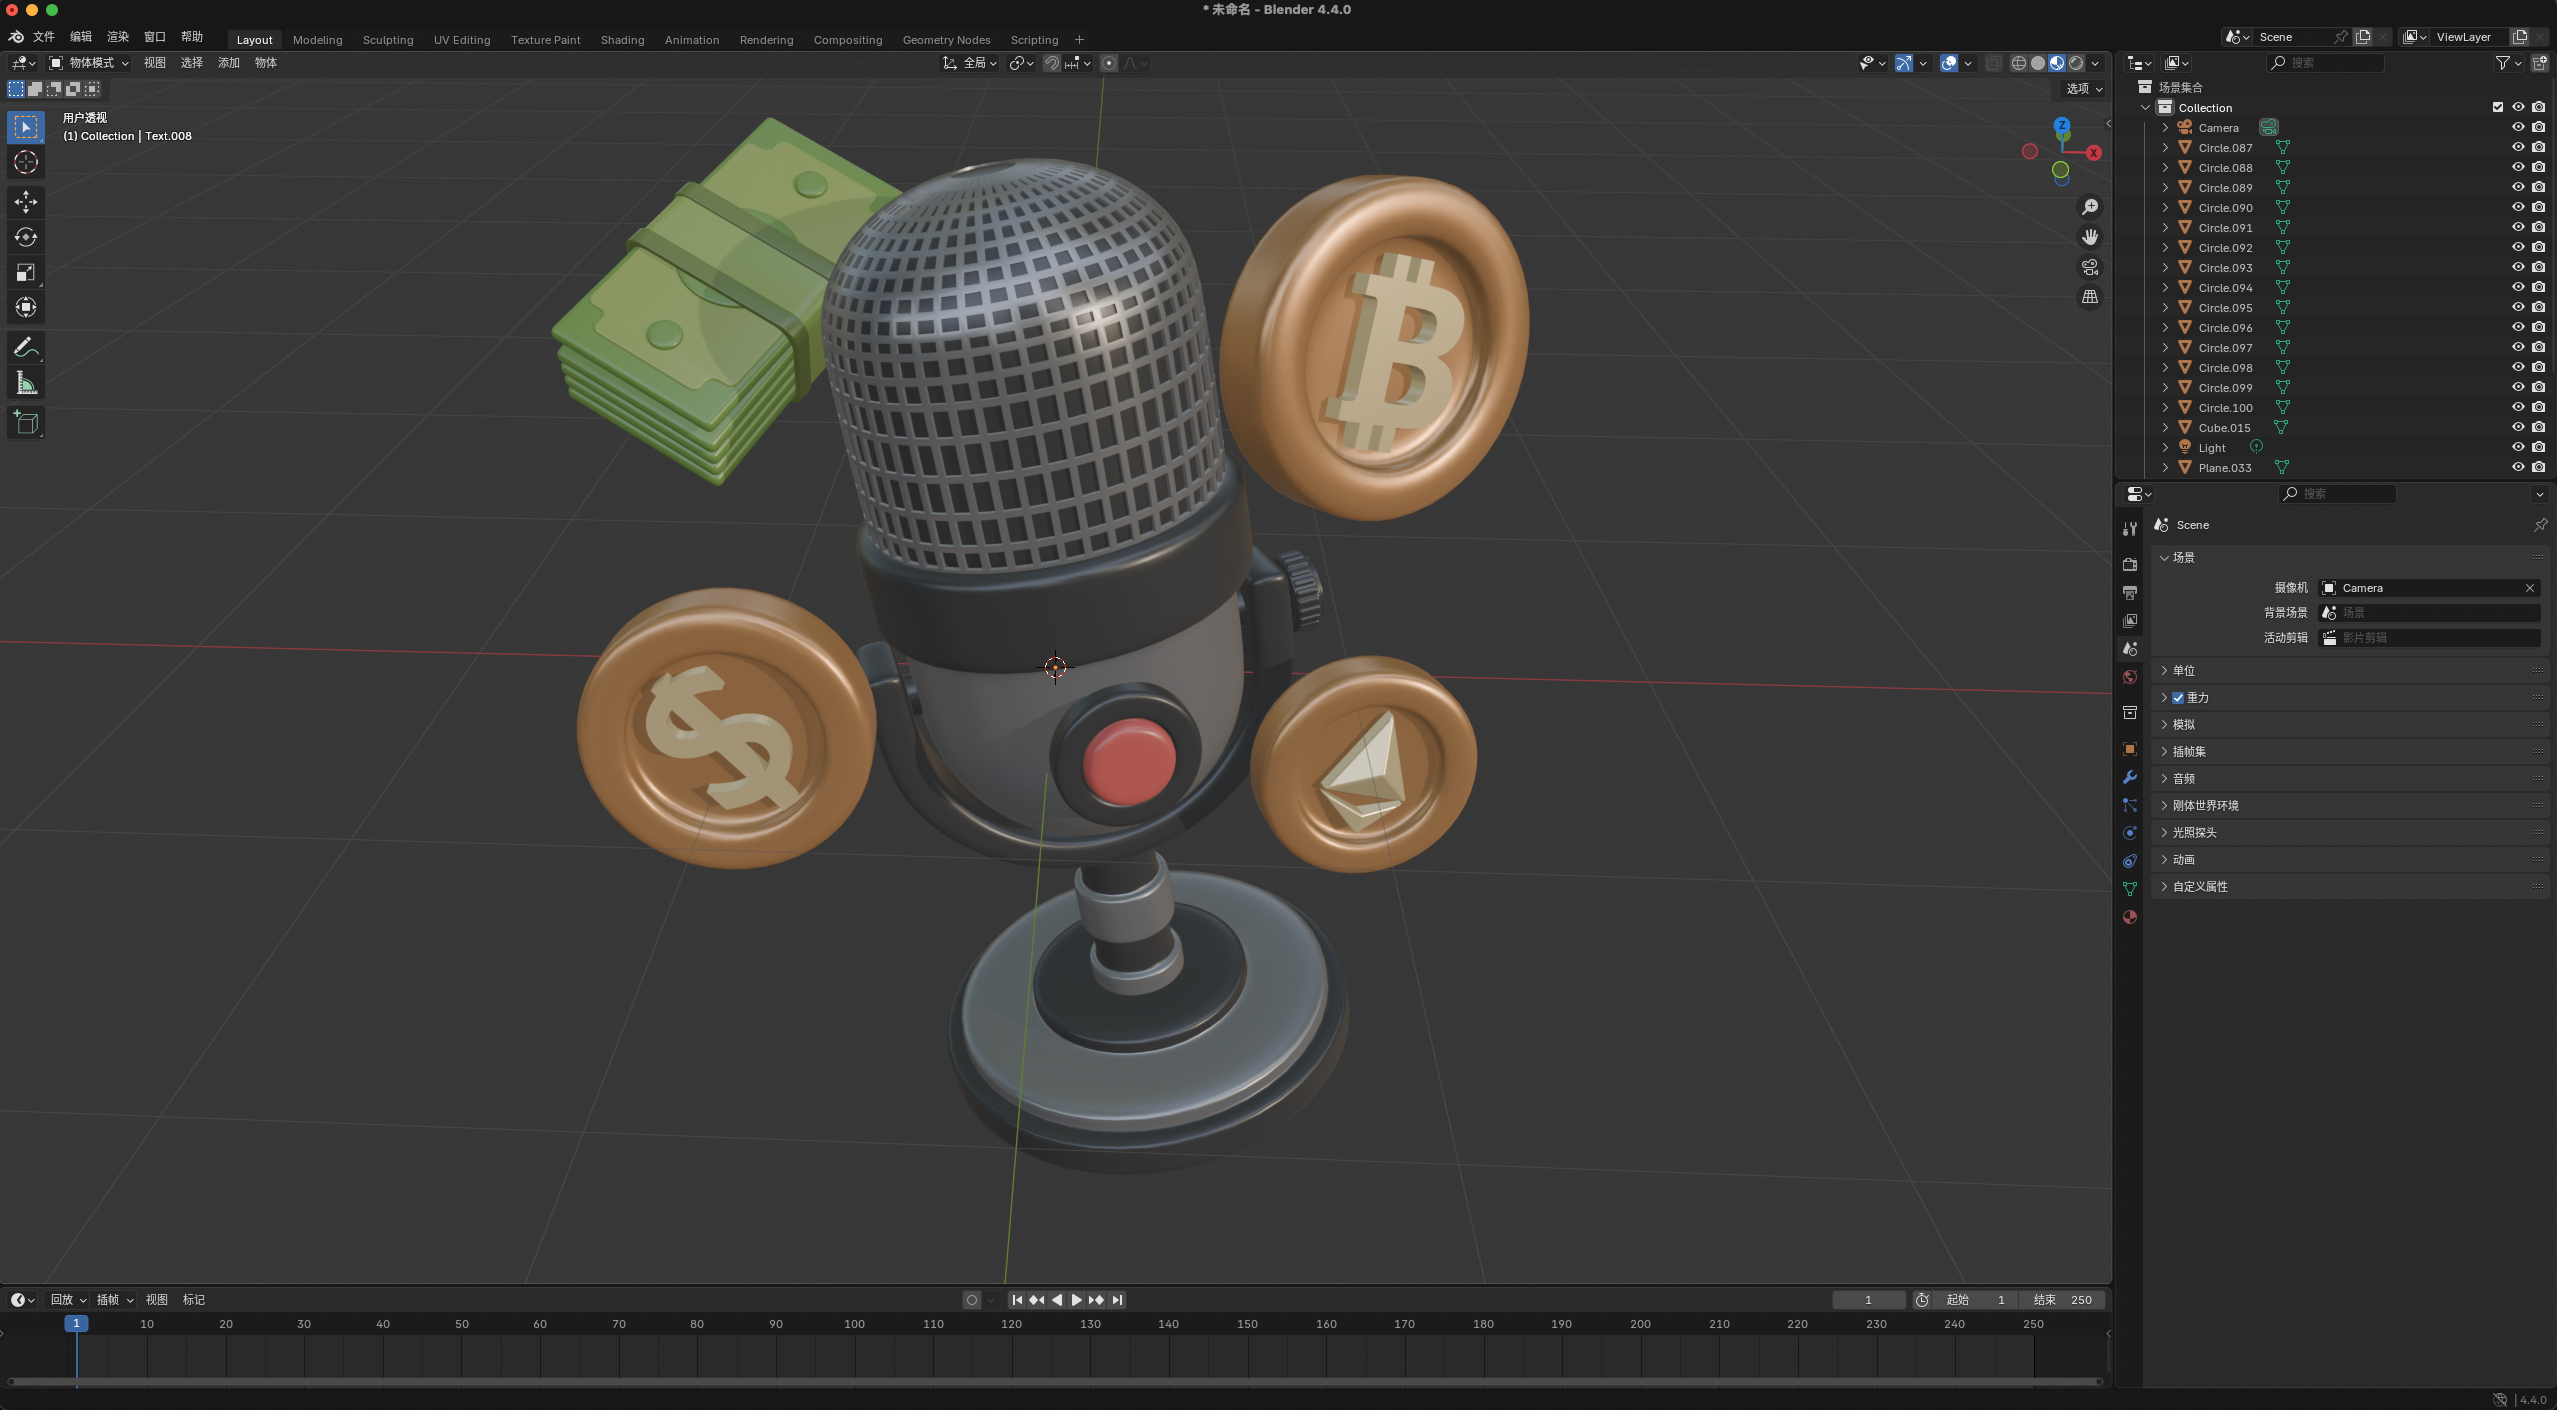
Task: Switch to the Shading workspace tab
Action: click(622, 40)
